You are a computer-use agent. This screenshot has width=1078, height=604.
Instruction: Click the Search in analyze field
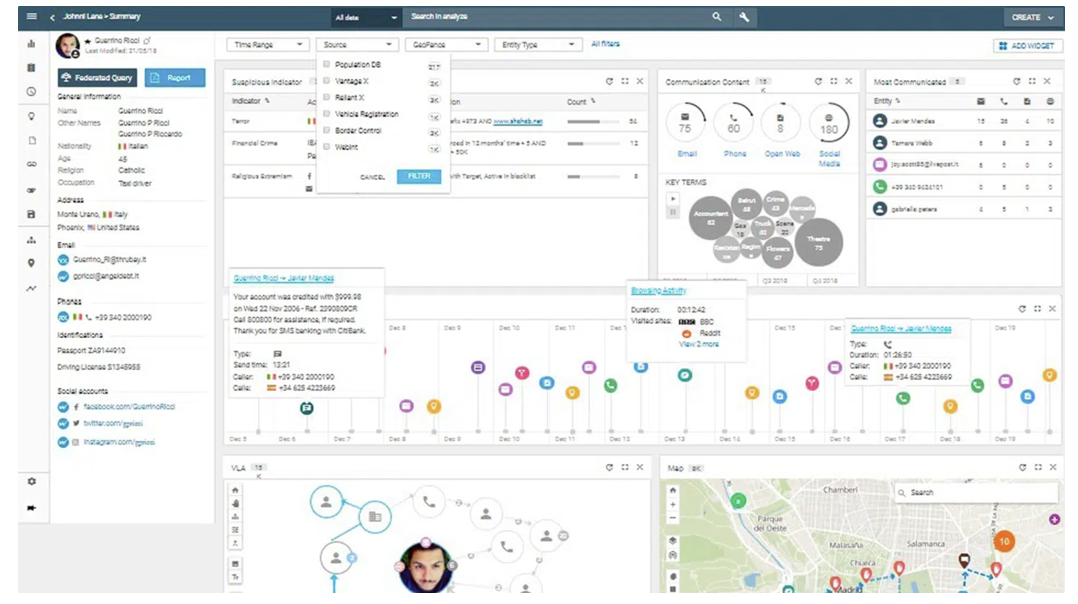point(557,16)
